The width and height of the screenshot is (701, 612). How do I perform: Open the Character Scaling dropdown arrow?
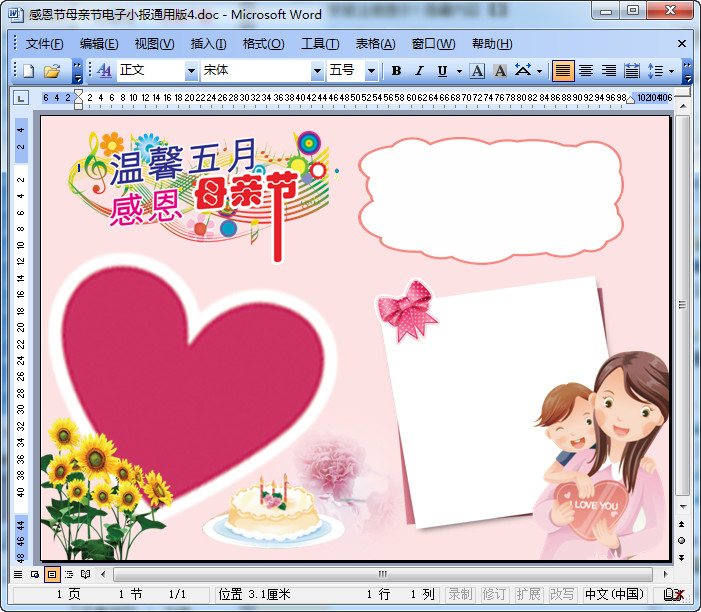pyautogui.click(x=539, y=71)
